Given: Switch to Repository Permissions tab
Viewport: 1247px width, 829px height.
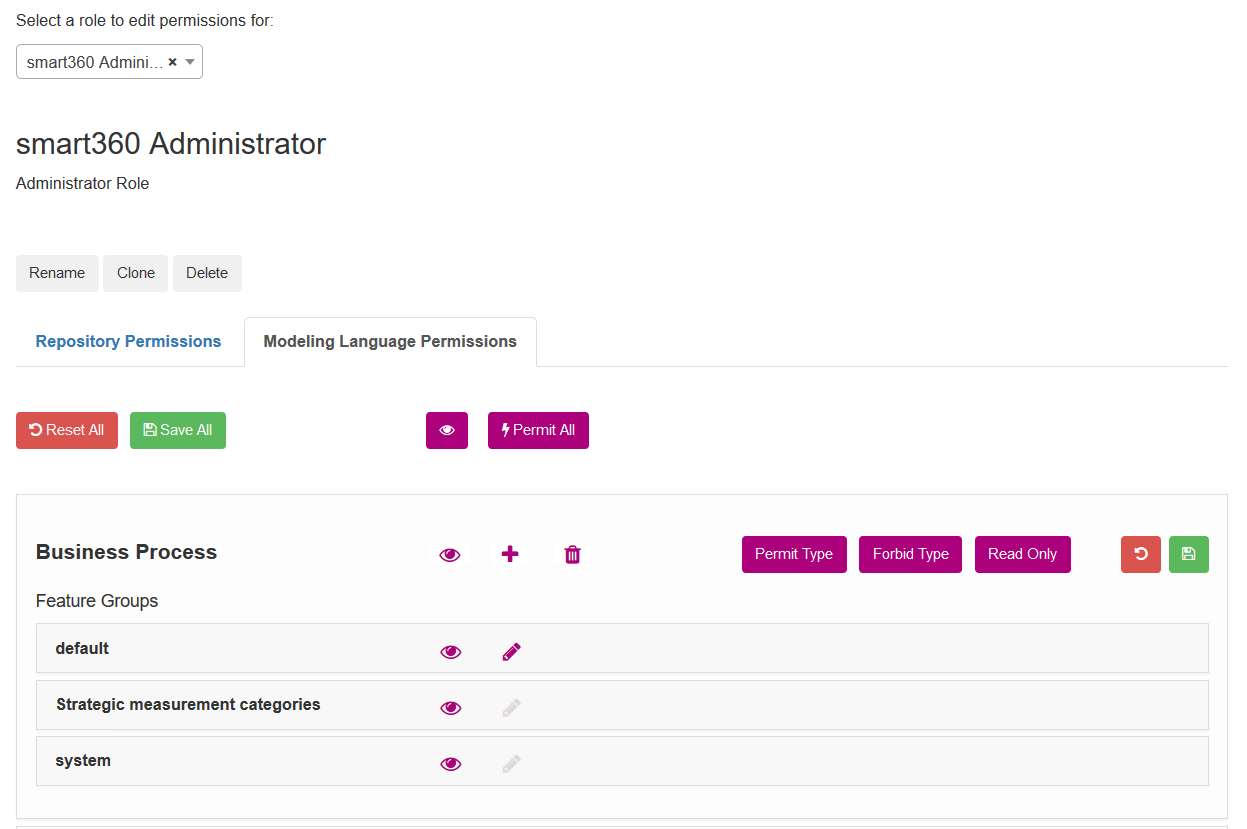Looking at the screenshot, I should click(128, 342).
